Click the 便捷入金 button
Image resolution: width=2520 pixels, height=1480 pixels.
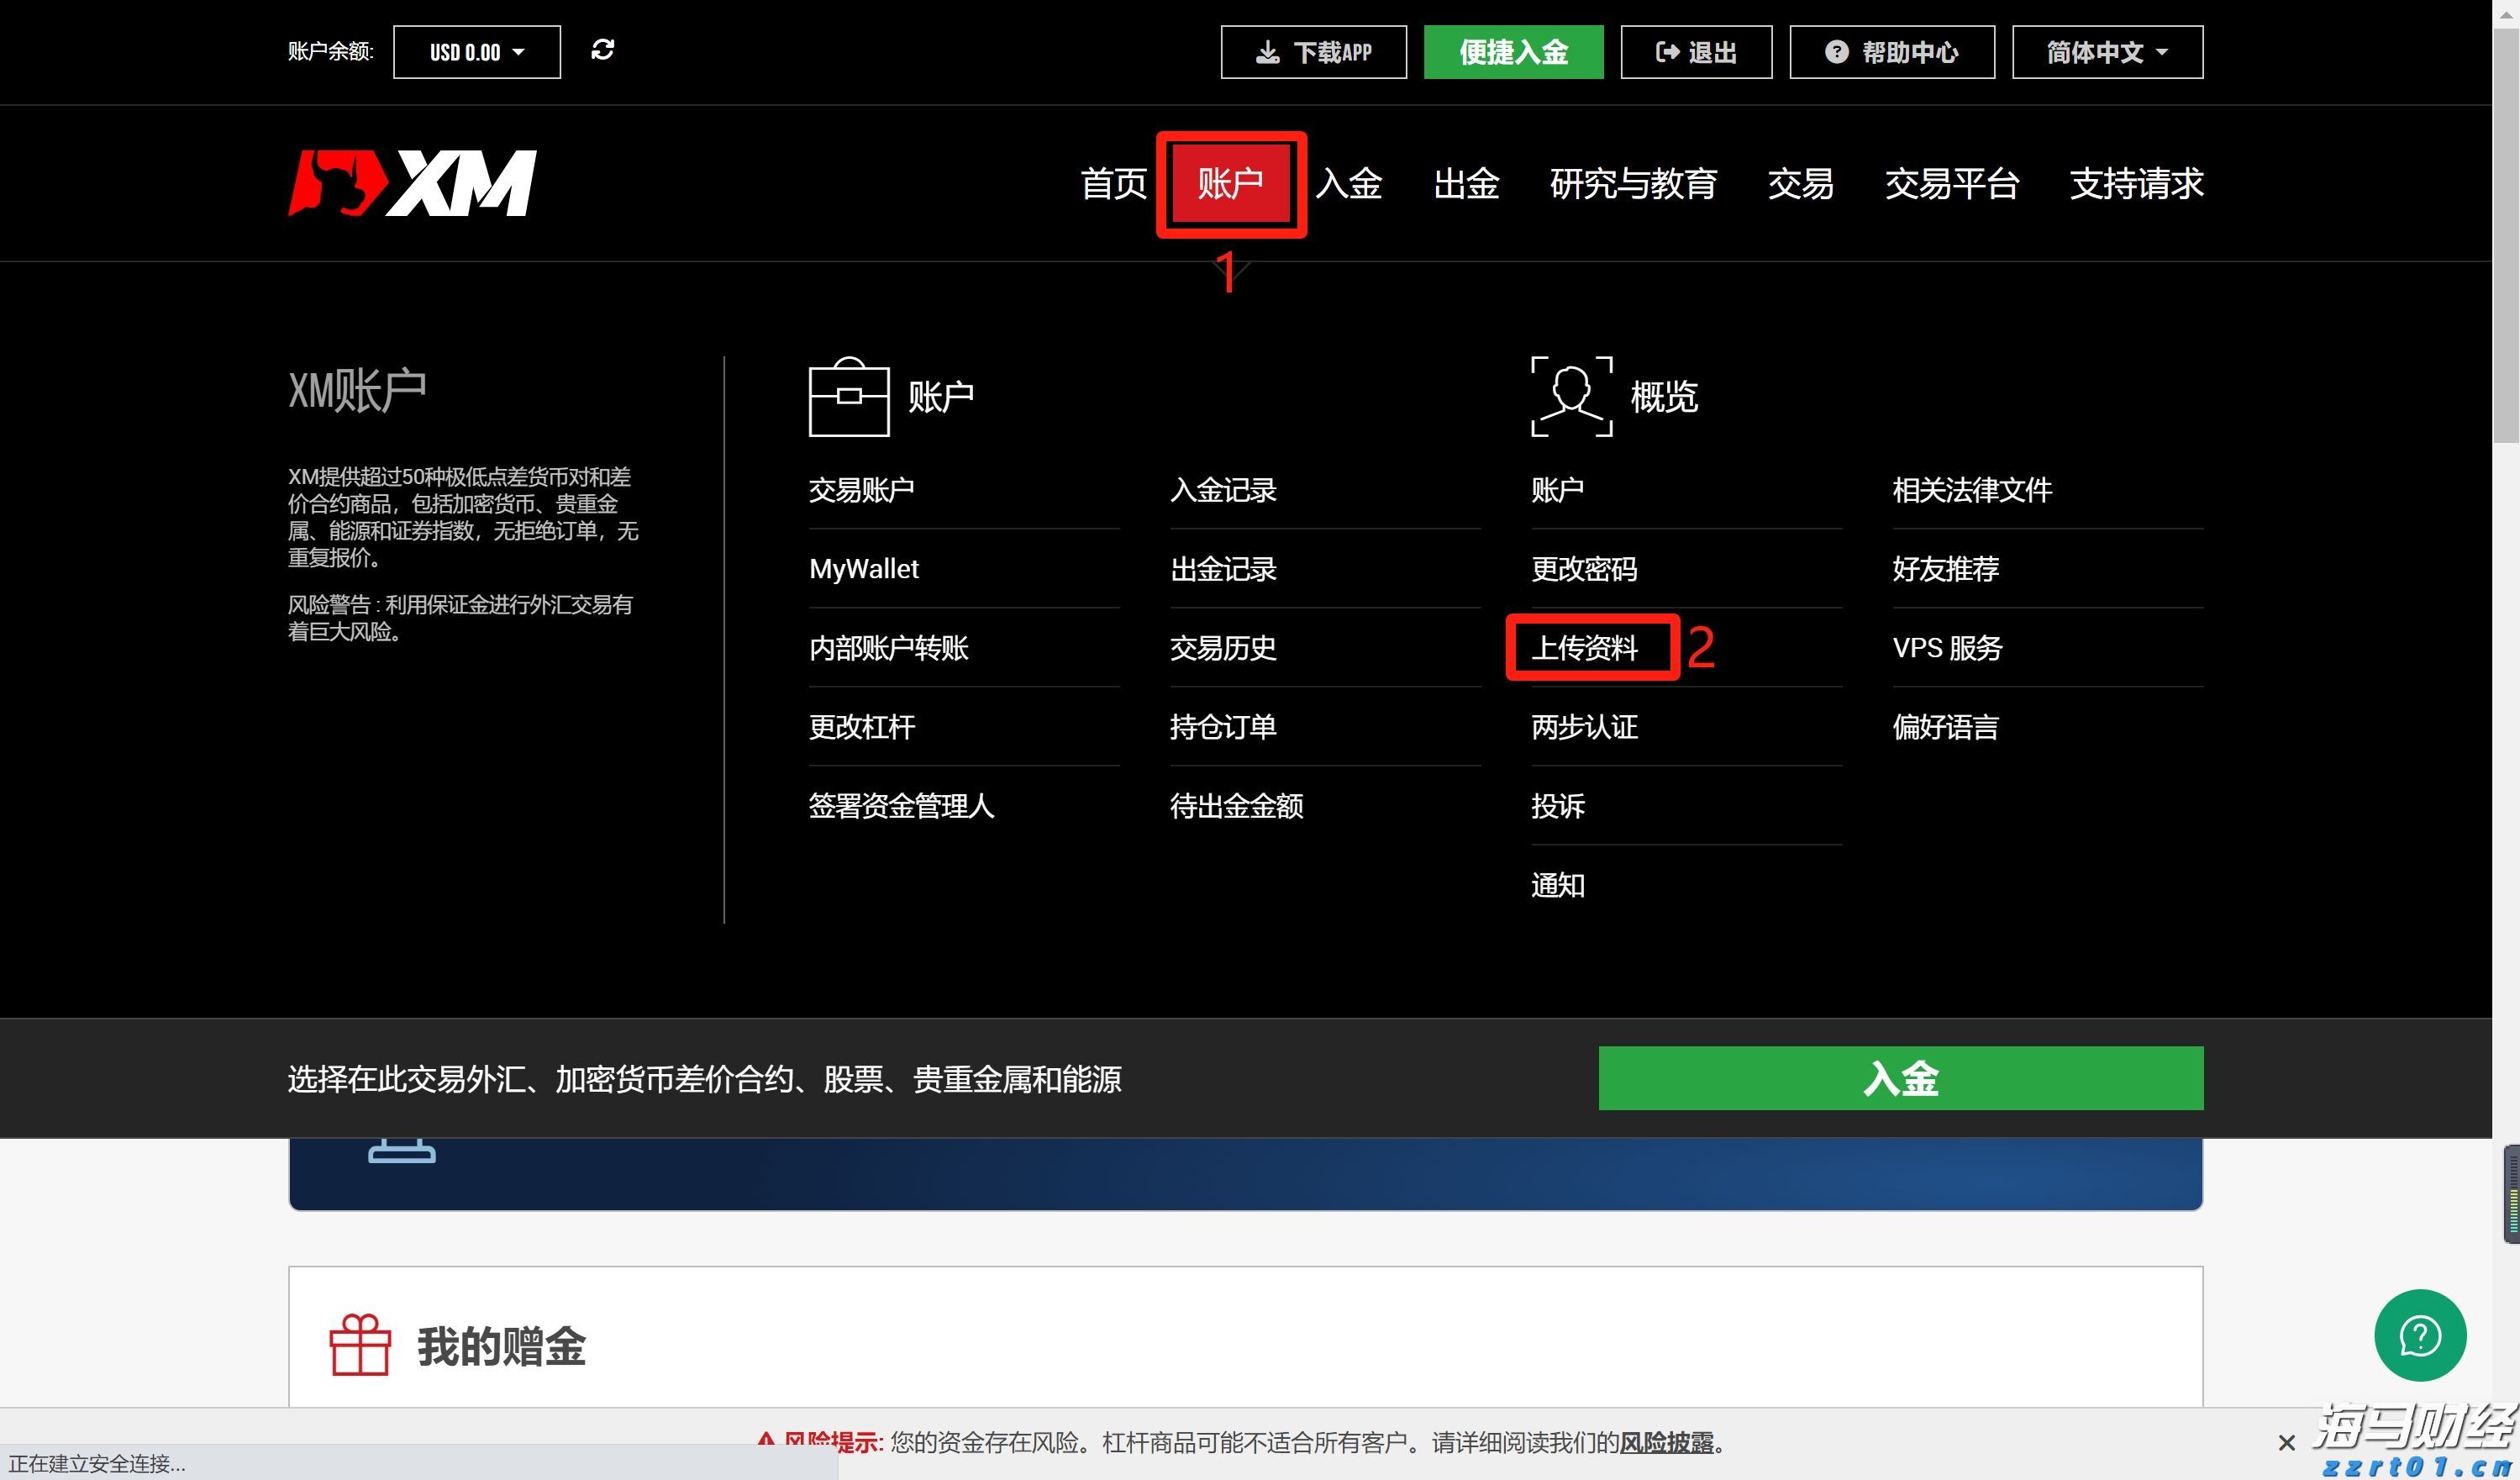(1513, 51)
